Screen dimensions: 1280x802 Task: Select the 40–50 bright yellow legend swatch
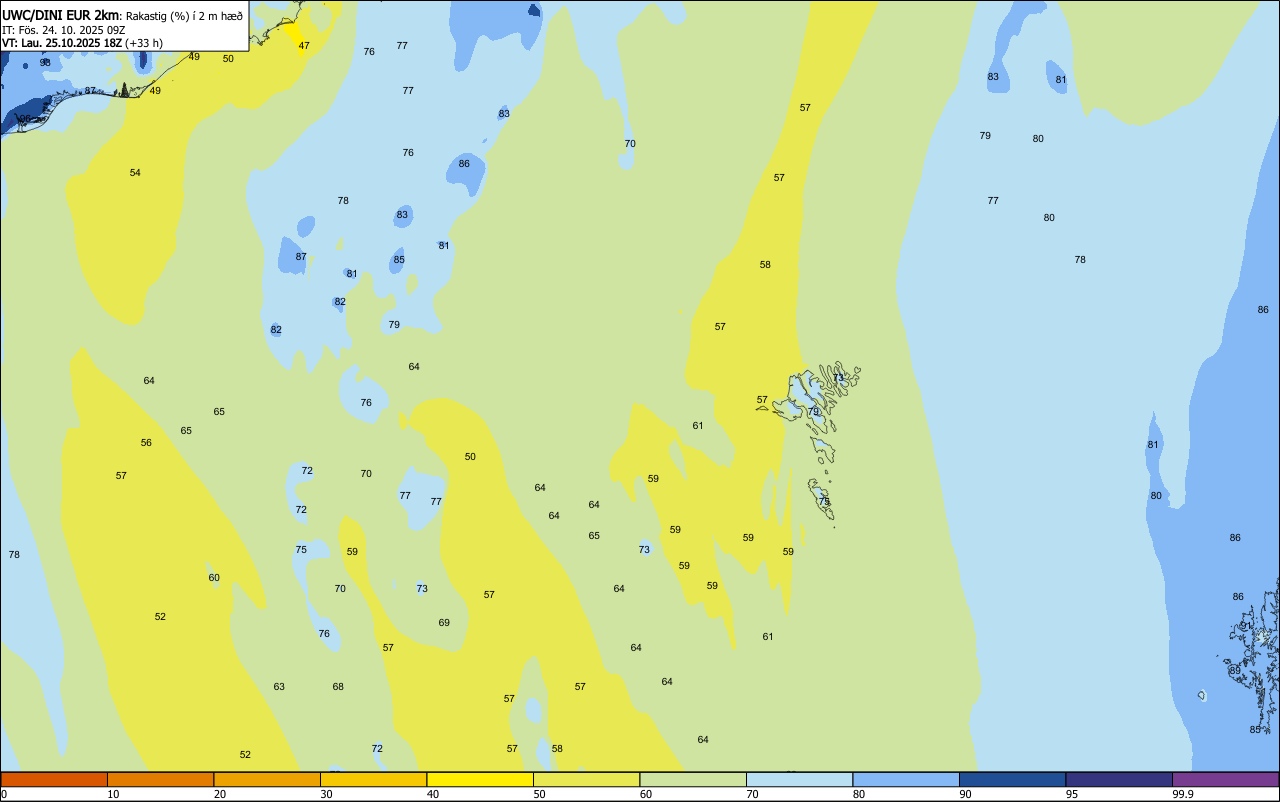[480, 779]
